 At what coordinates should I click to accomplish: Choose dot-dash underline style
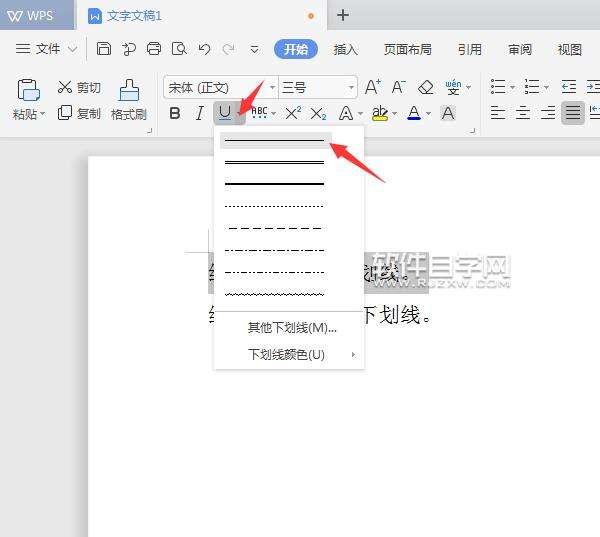point(276,251)
